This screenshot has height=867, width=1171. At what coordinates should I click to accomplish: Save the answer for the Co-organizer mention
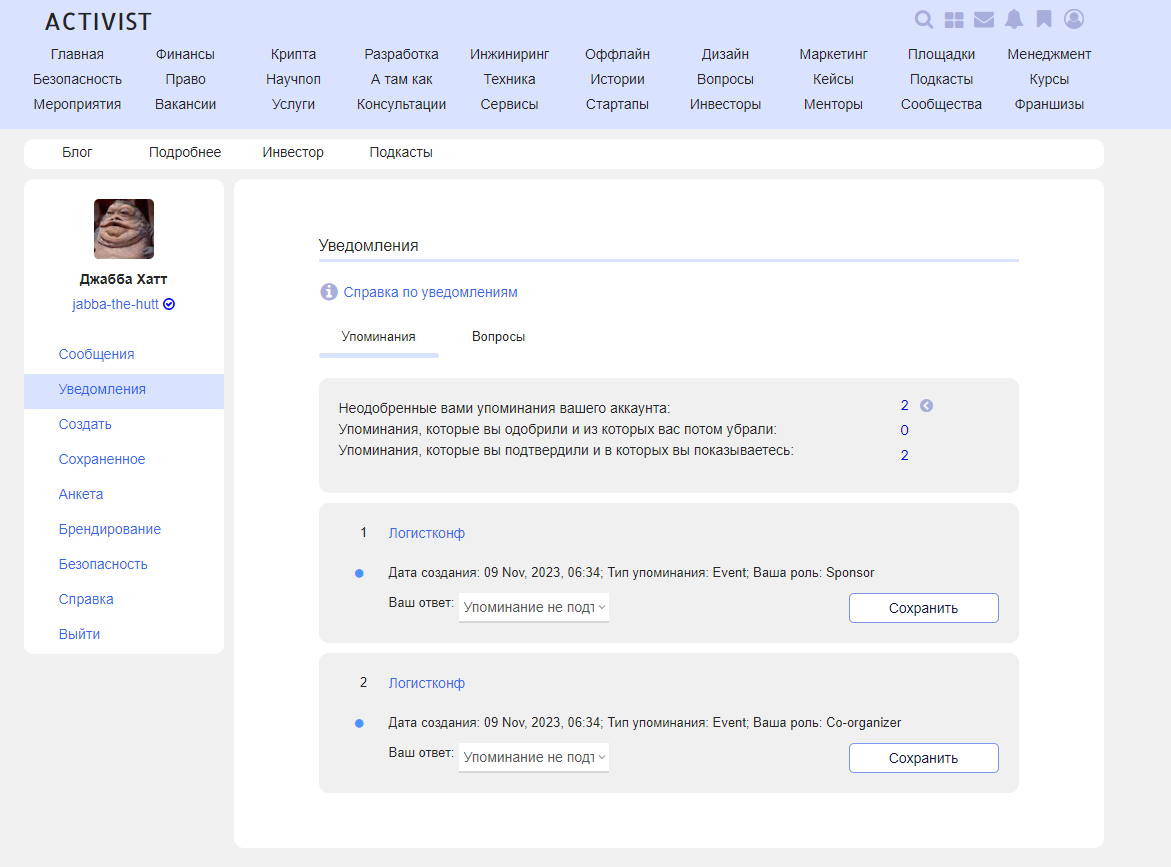(x=923, y=758)
